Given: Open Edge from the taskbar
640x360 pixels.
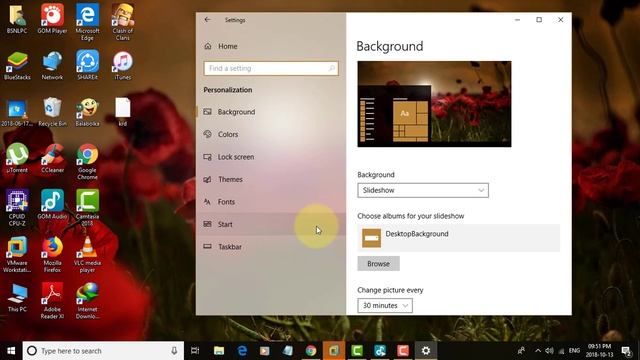Looking at the screenshot, I should [x=242, y=351].
